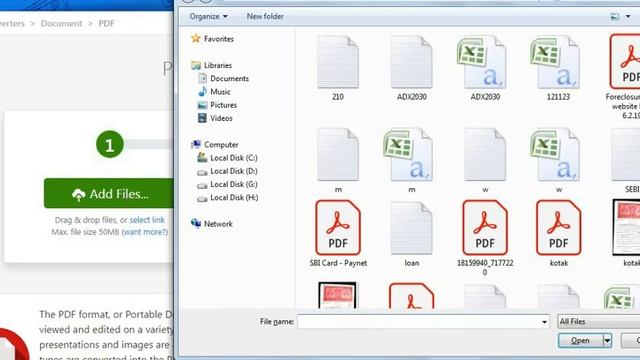Select the kotak image thumbnail
Viewport: 640px width, 360px height.
click(627, 233)
